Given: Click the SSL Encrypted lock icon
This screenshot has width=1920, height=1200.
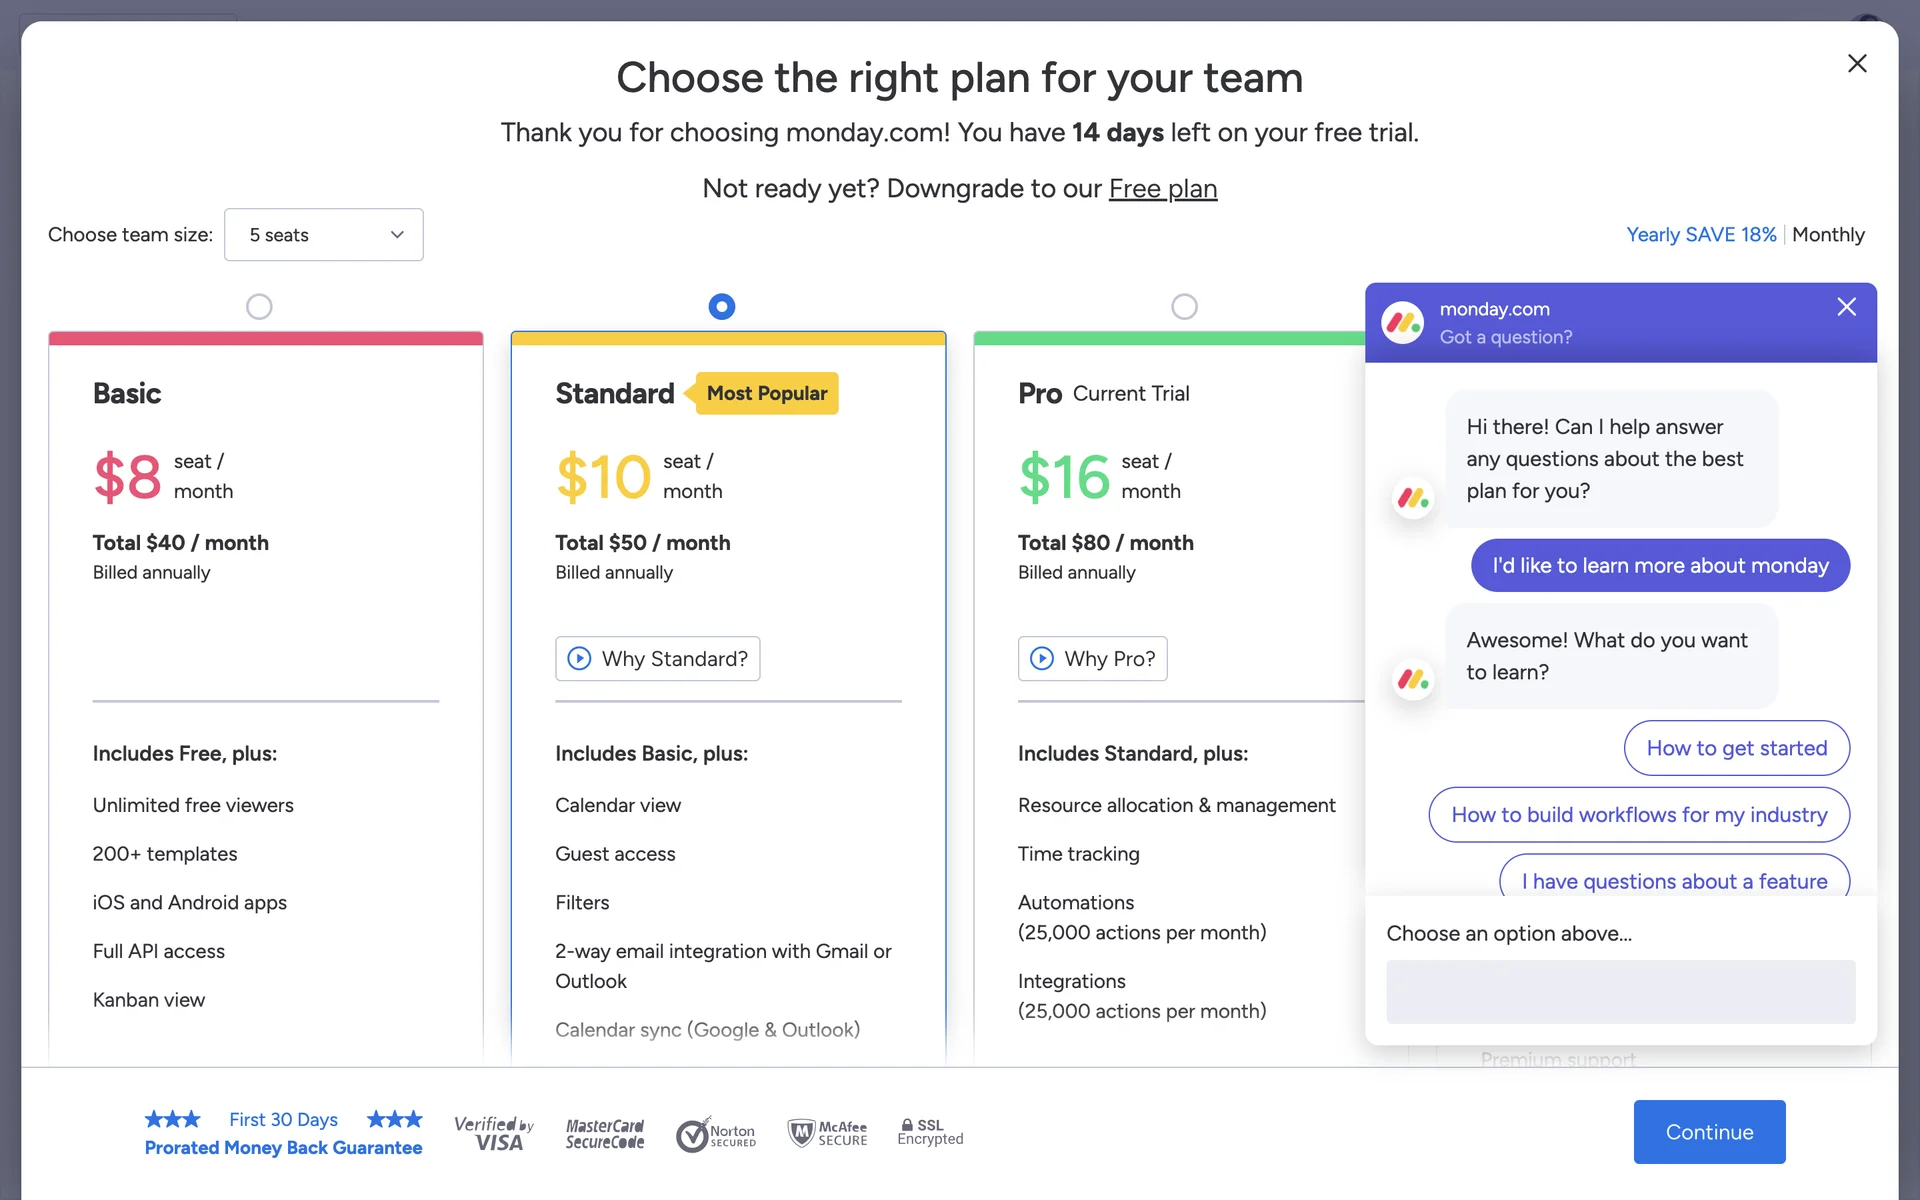Looking at the screenshot, I should click(907, 1125).
